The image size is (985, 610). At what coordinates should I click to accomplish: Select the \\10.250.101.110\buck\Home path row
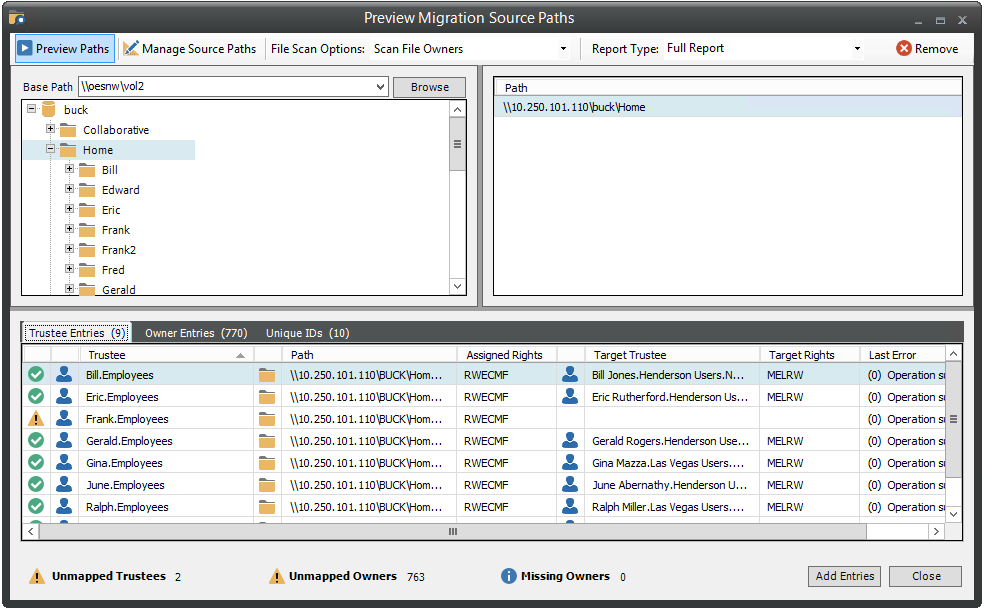727,107
